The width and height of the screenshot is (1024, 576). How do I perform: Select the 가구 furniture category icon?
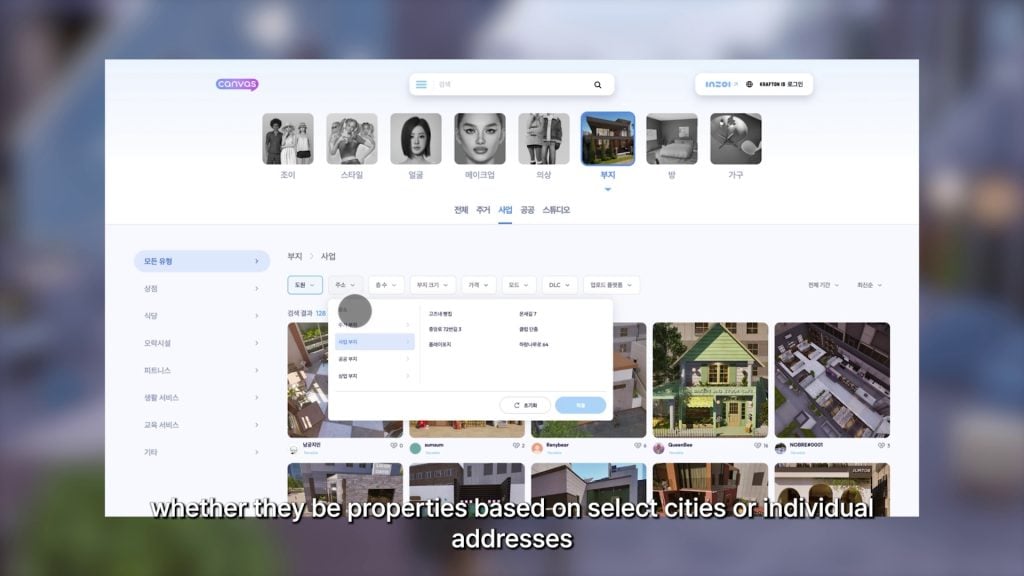click(x=735, y=139)
